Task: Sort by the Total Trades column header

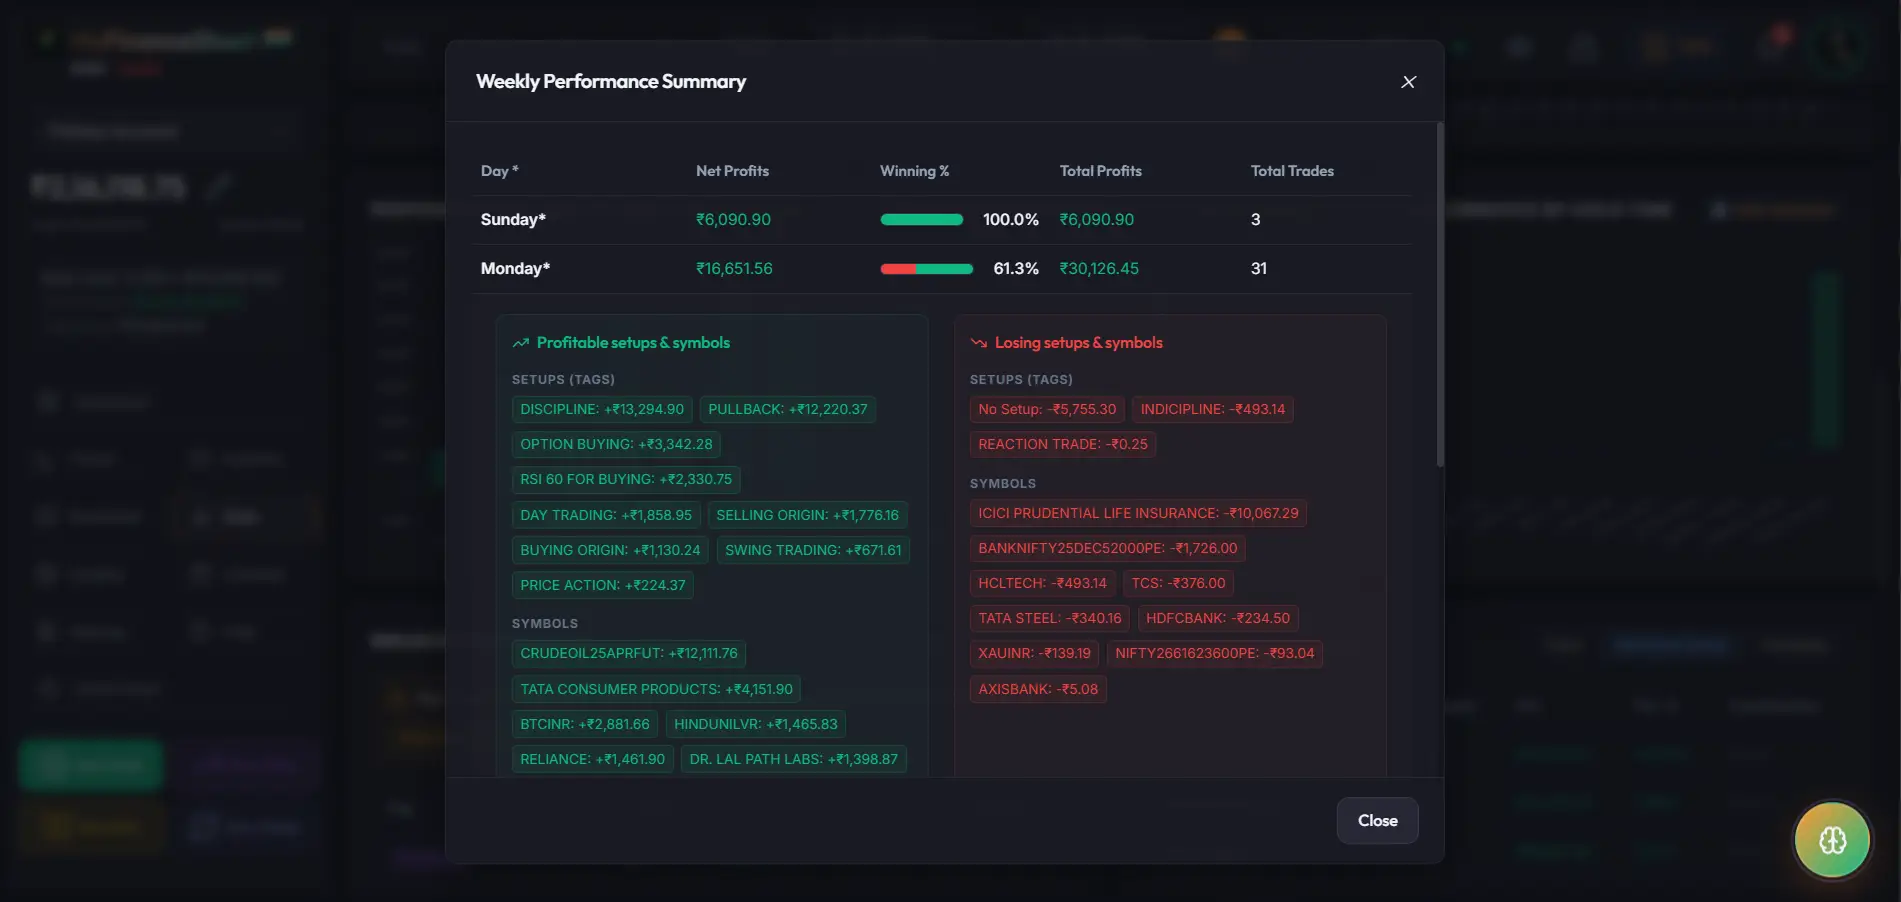Action: pyautogui.click(x=1292, y=171)
